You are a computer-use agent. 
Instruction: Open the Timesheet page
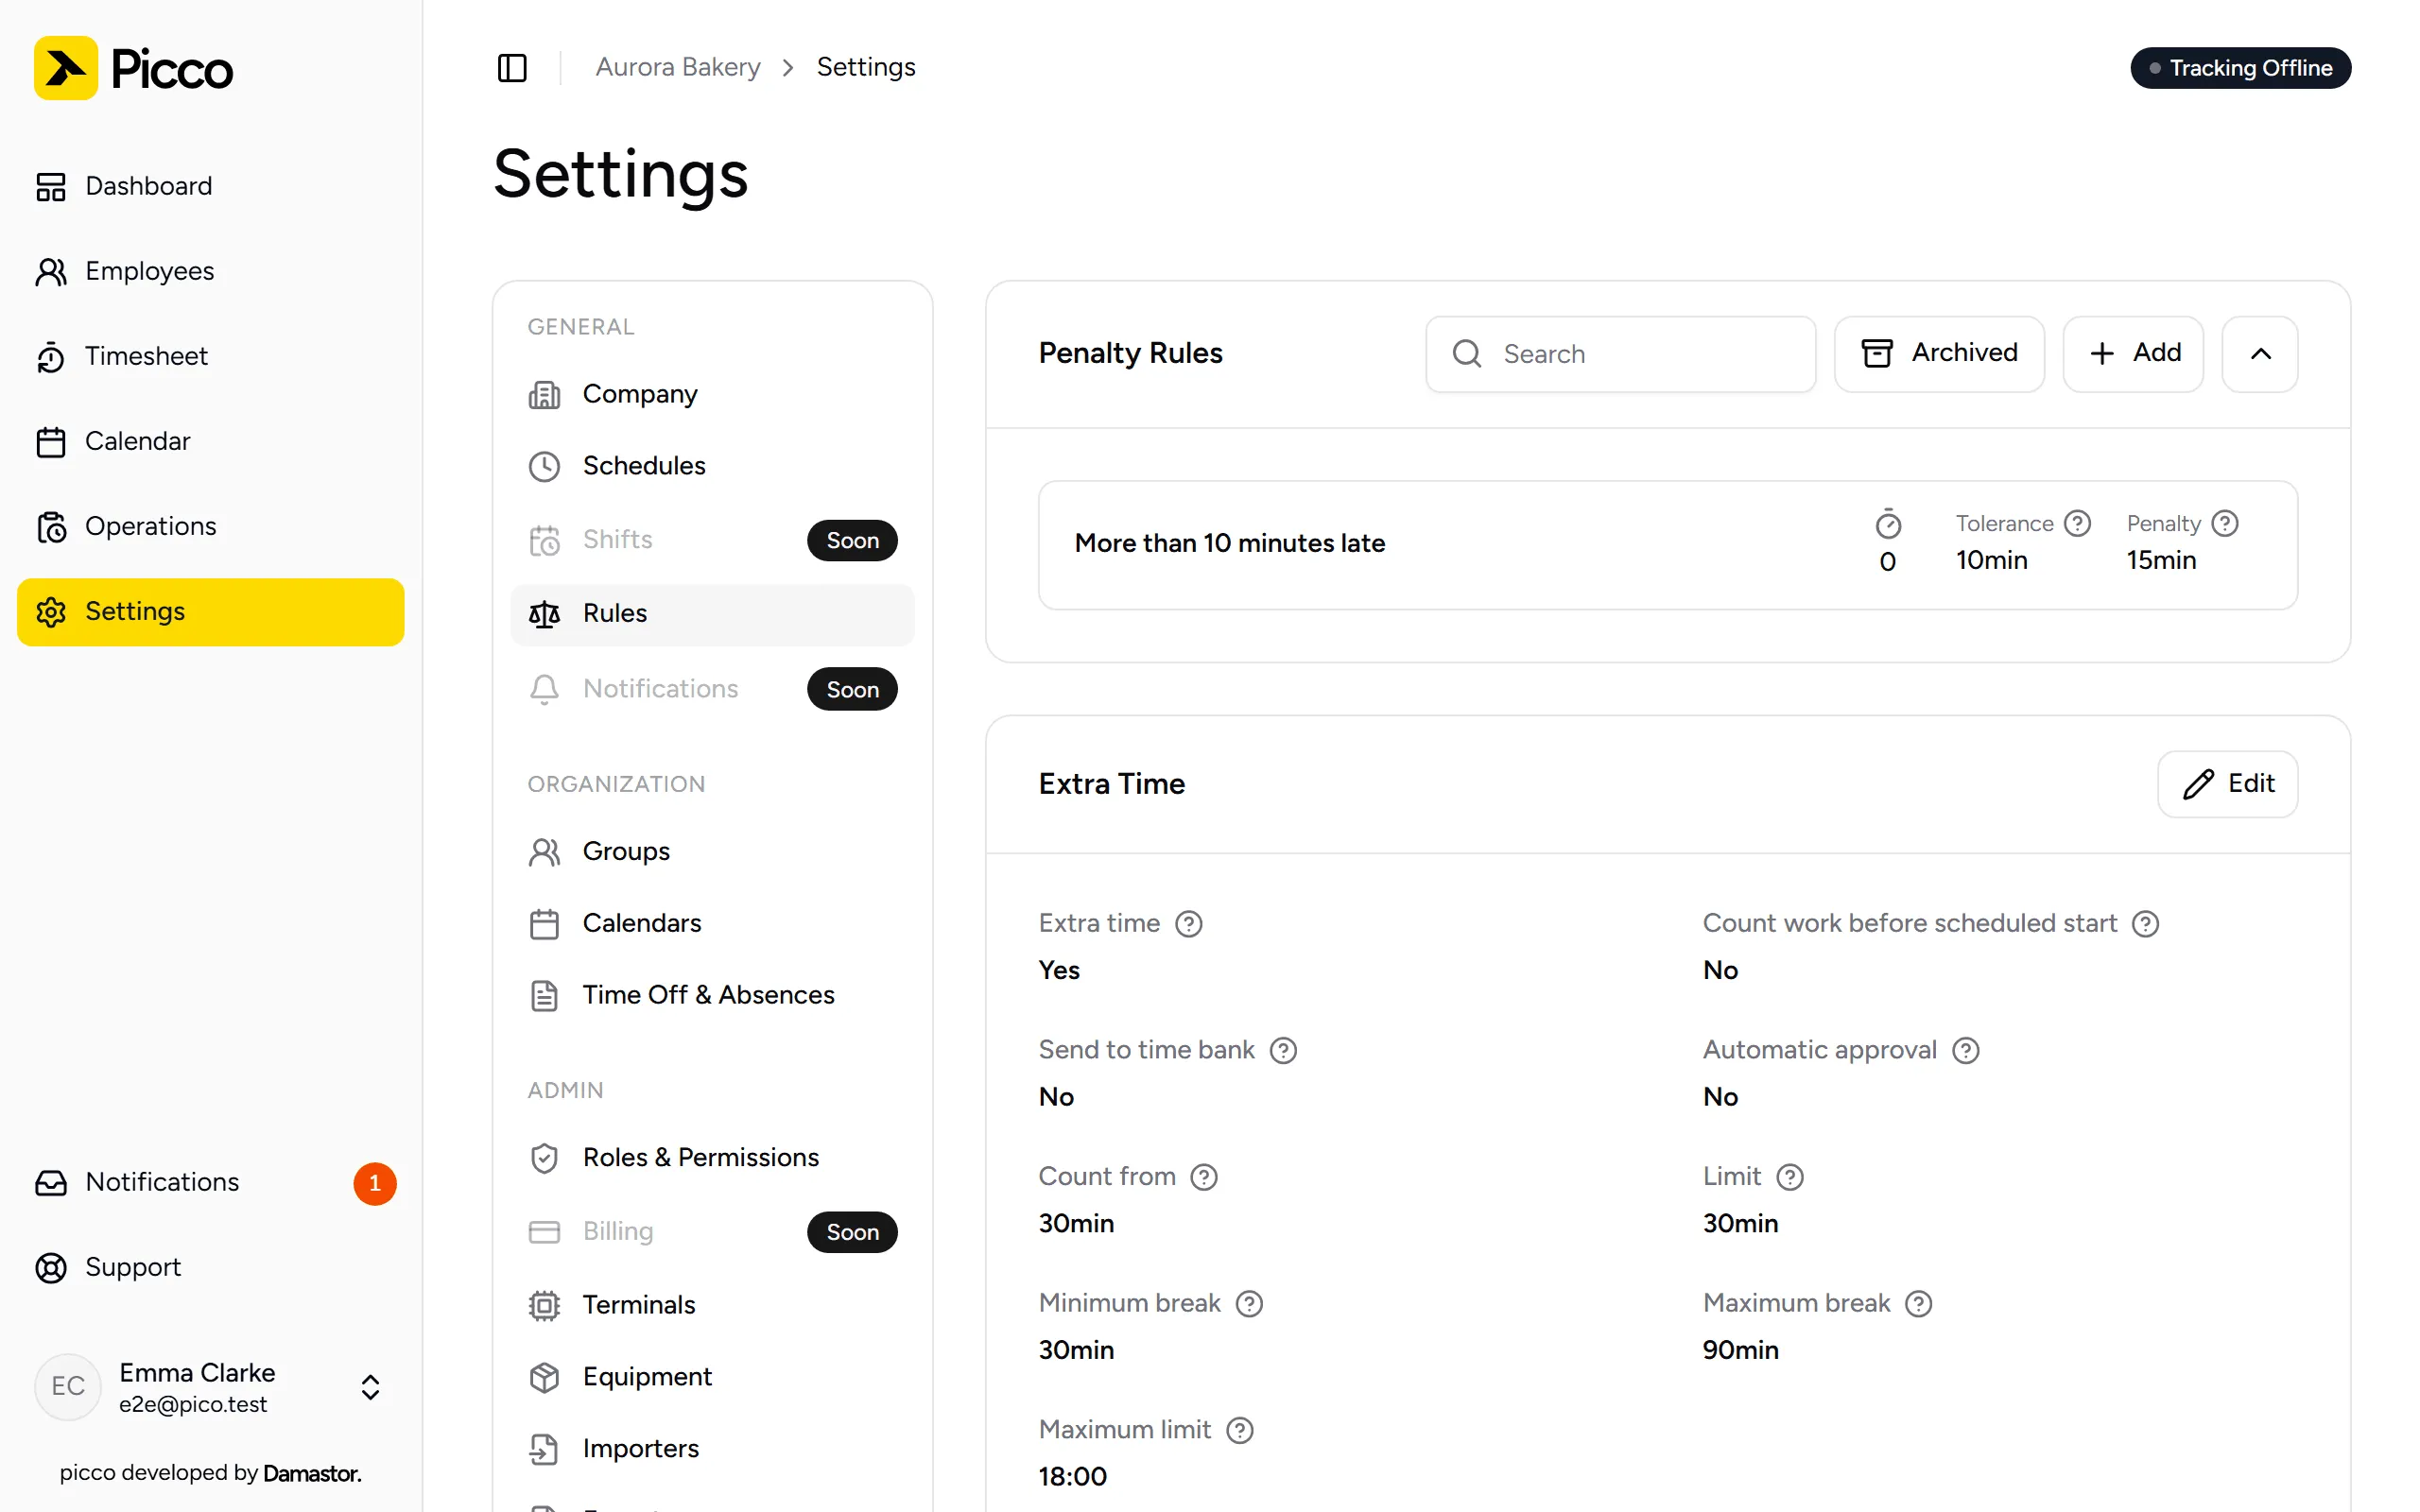(210, 356)
